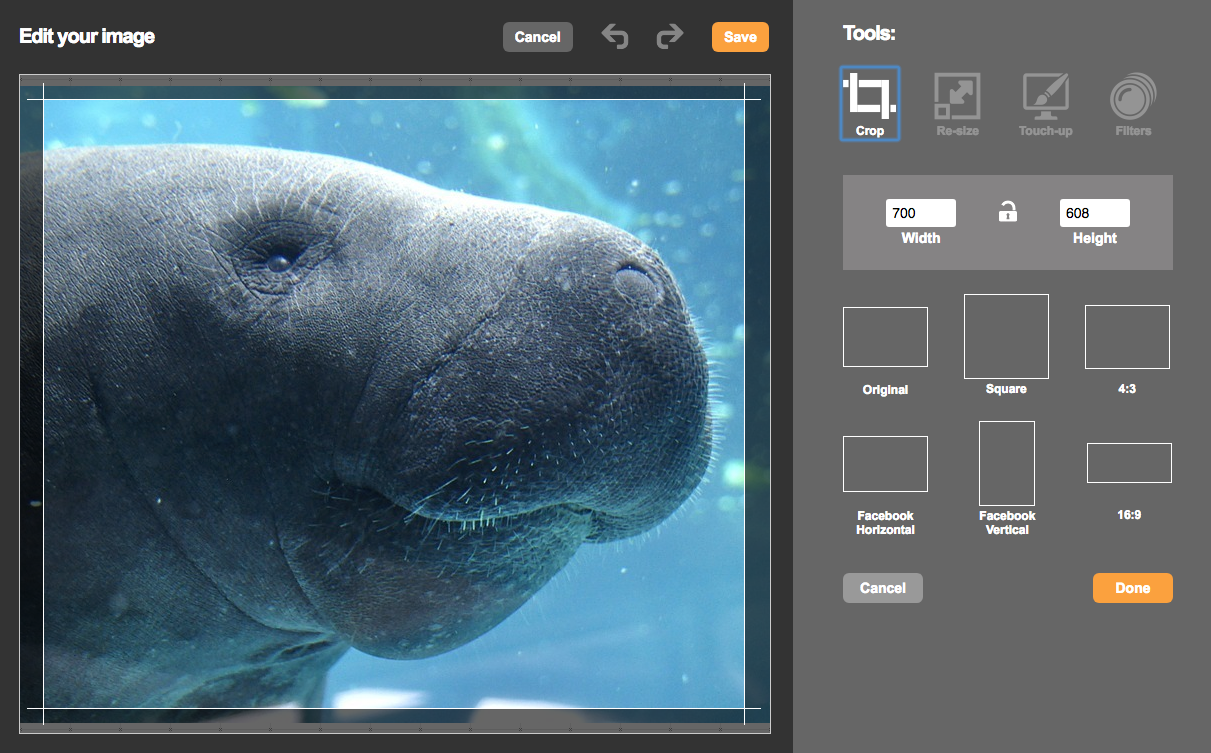Select the Crop tool
This screenshot has height=753, width=1211.
pos(869,103)
